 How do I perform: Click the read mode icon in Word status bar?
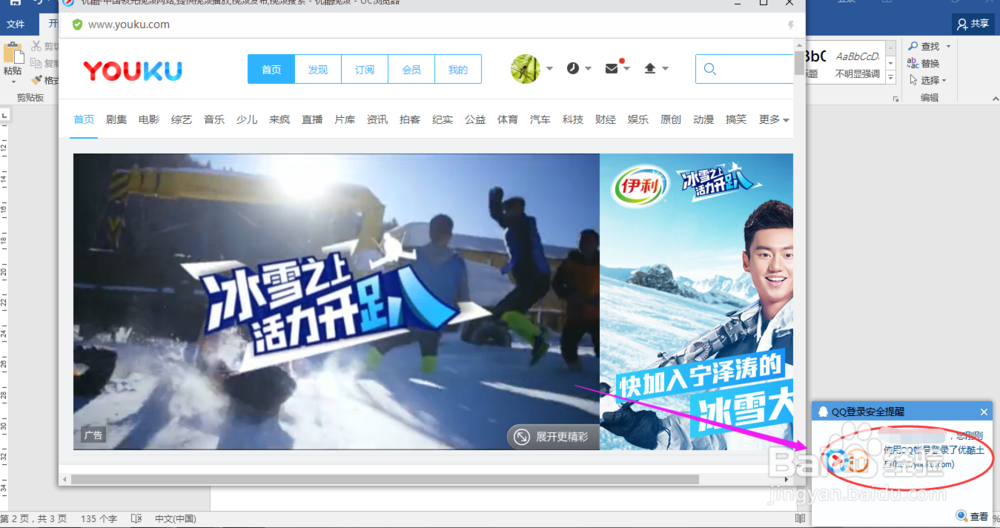(x=800, y=518)
